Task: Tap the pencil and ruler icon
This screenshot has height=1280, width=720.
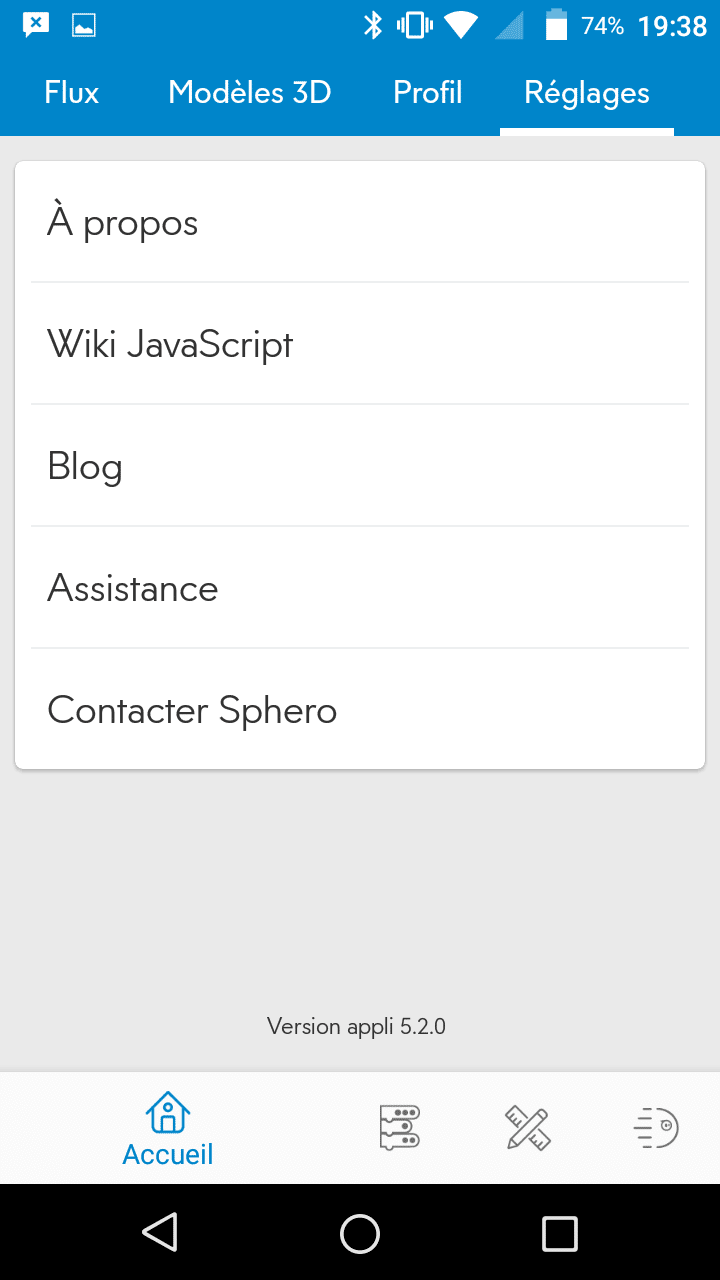Action: coord(527,1128)
